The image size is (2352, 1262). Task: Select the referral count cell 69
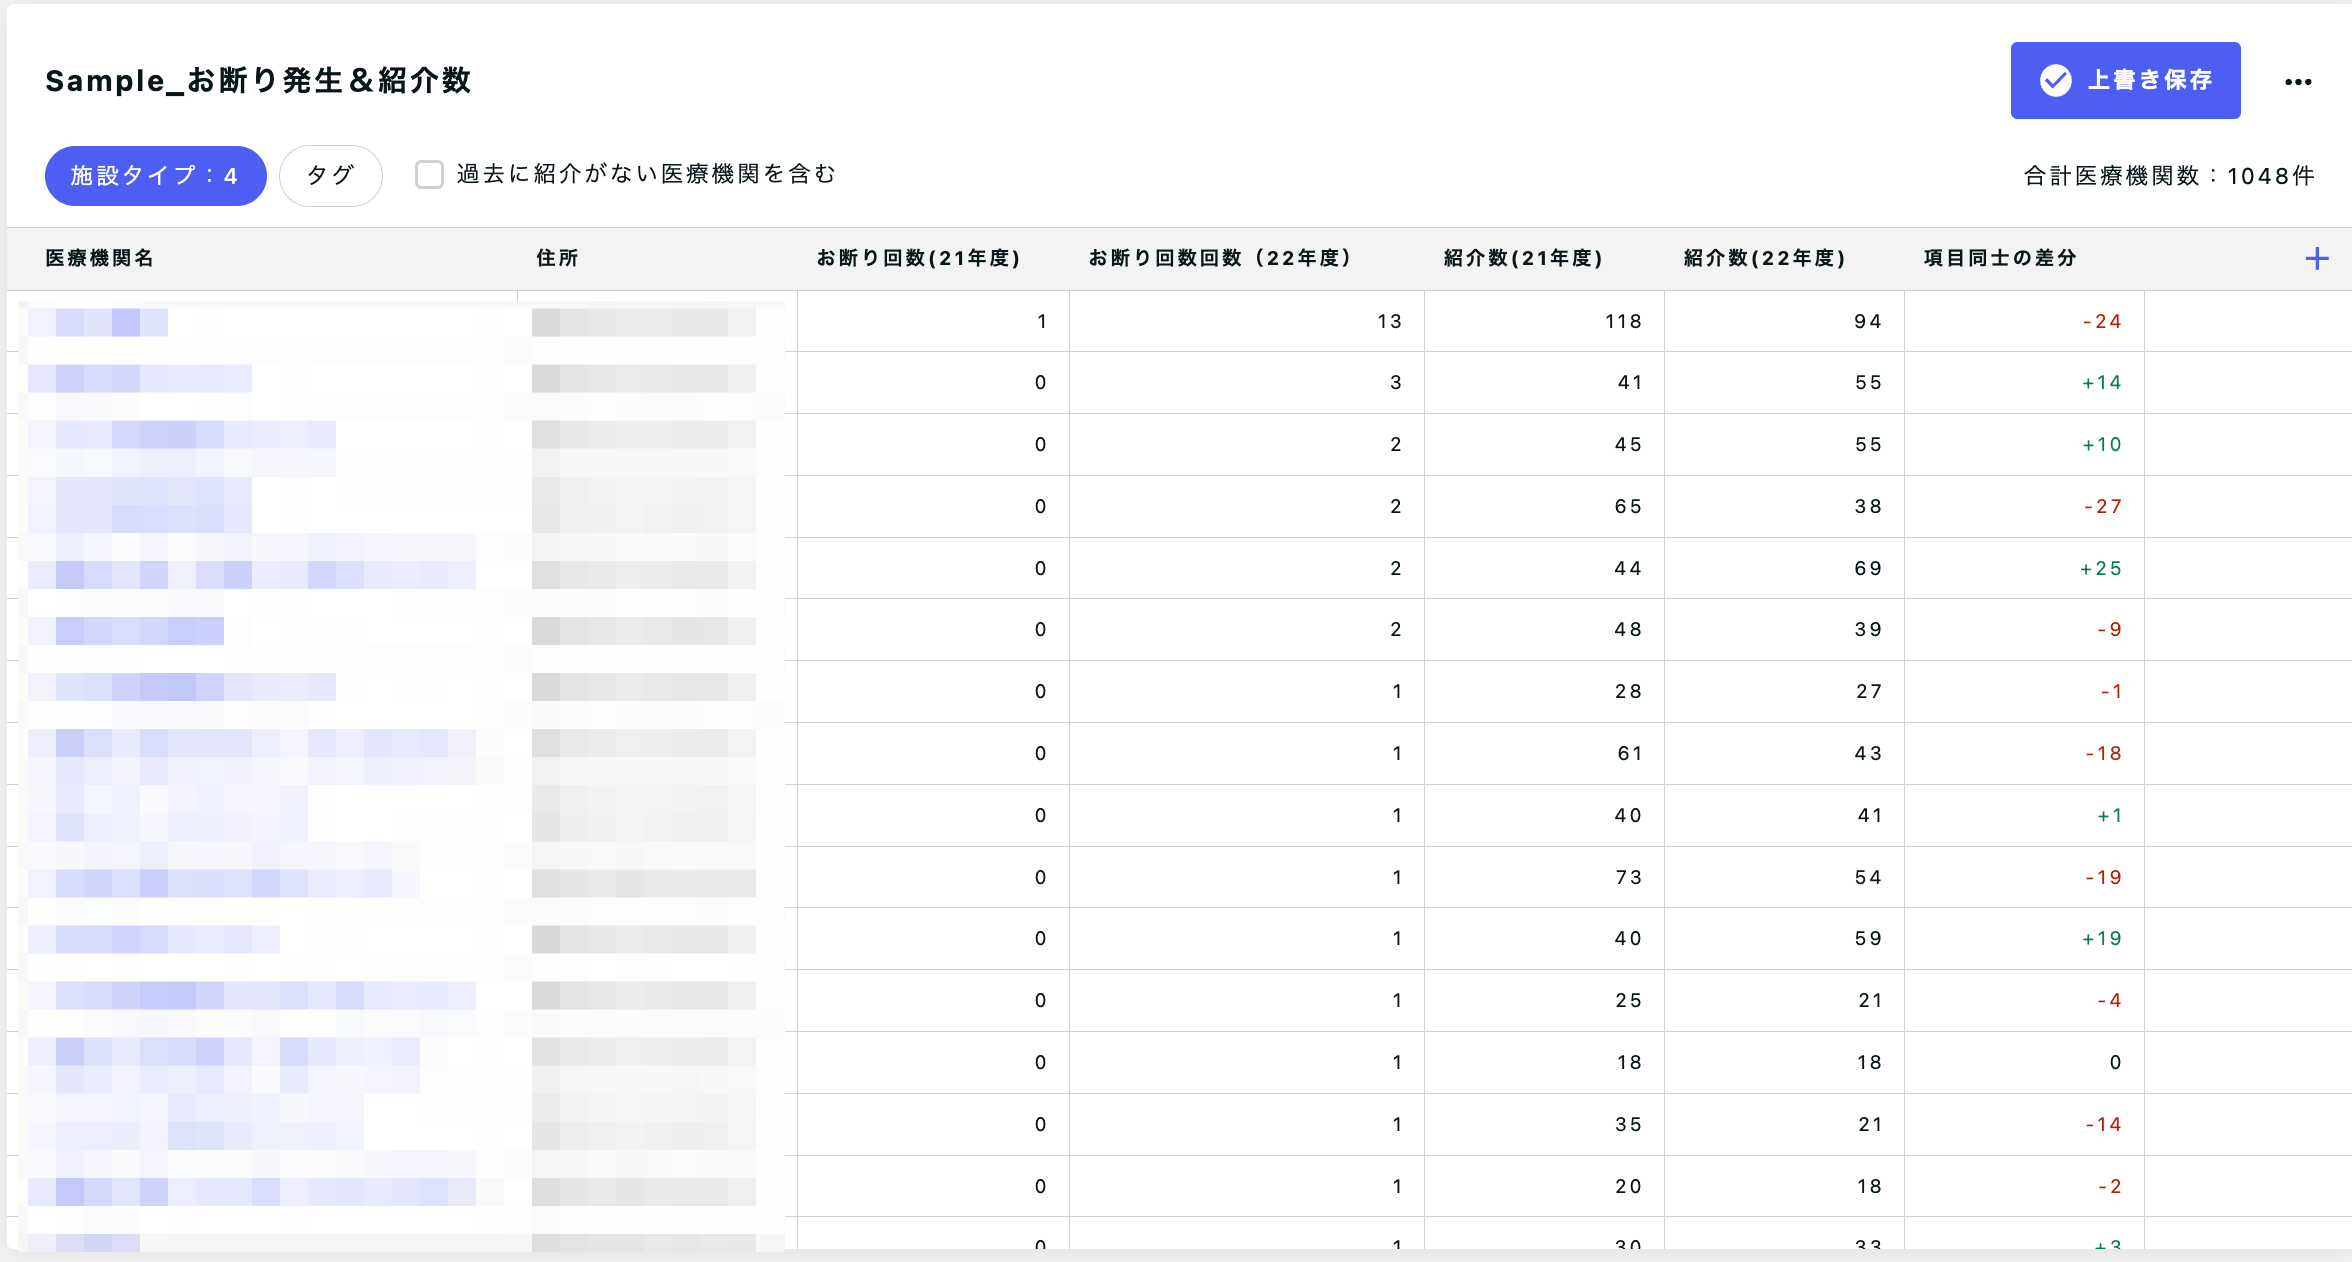click(1867, 568)
